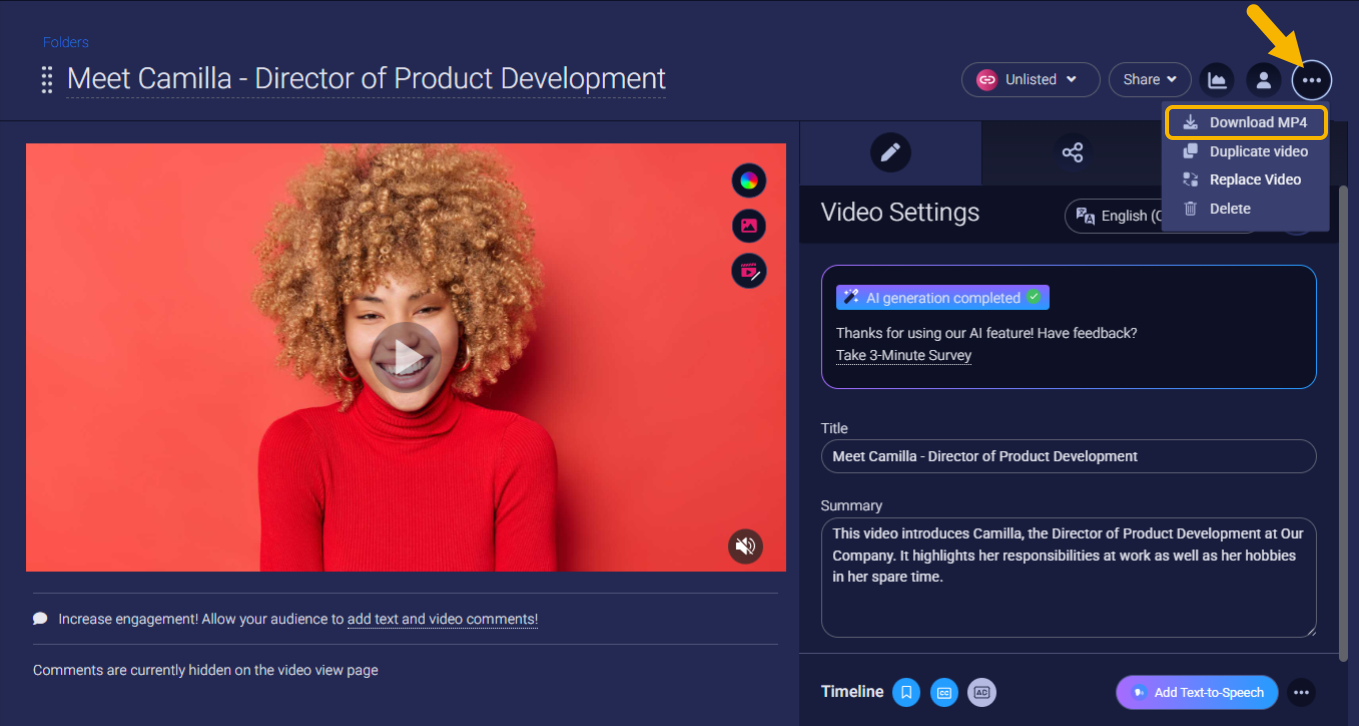This screenshot has height=726, width=1359.
Task: Open the Unlisted privacy dropdown
Action: 1030,80
